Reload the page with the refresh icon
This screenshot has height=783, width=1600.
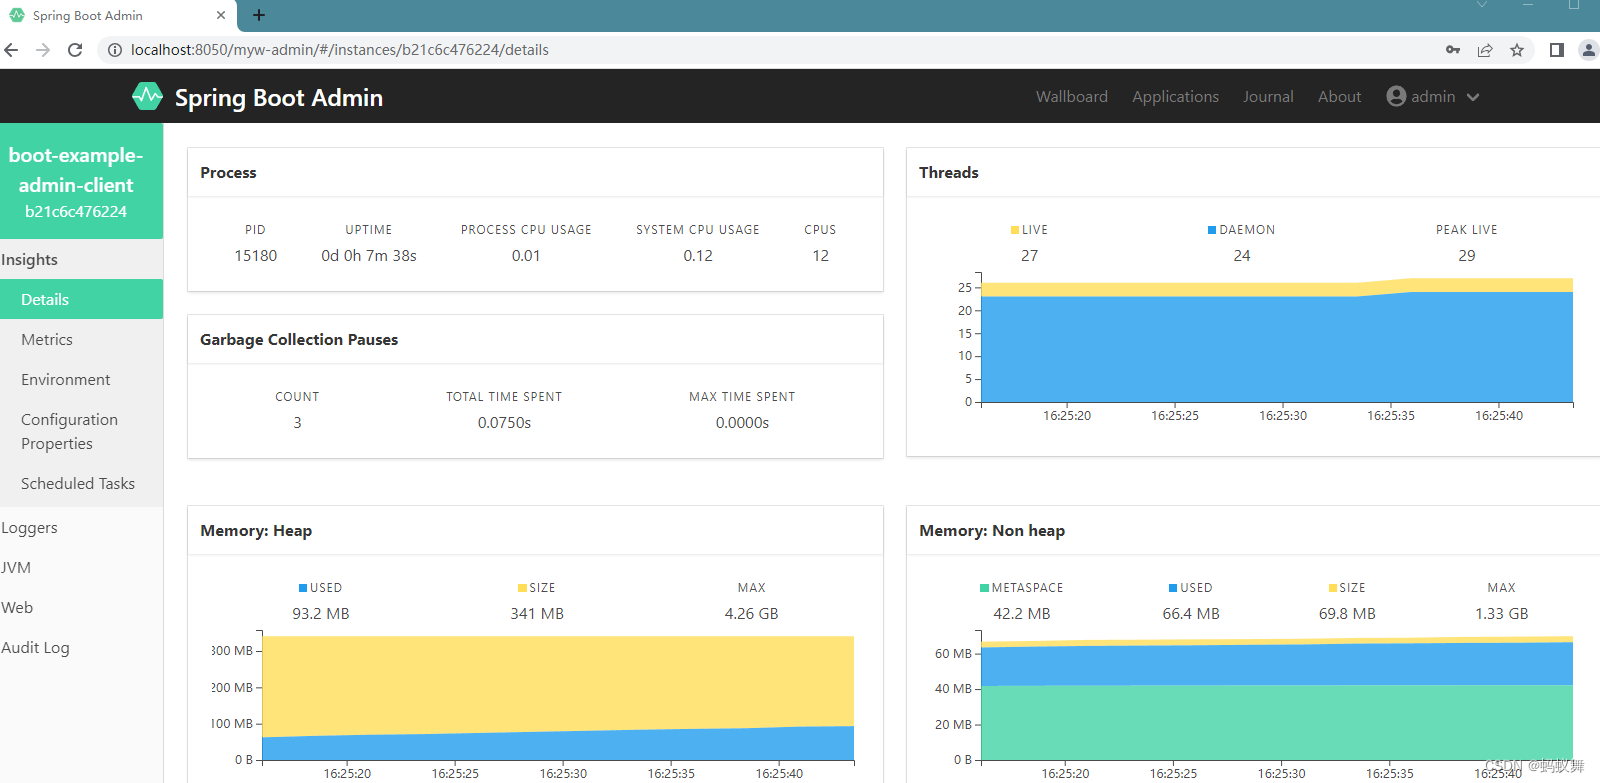[75, 50]
